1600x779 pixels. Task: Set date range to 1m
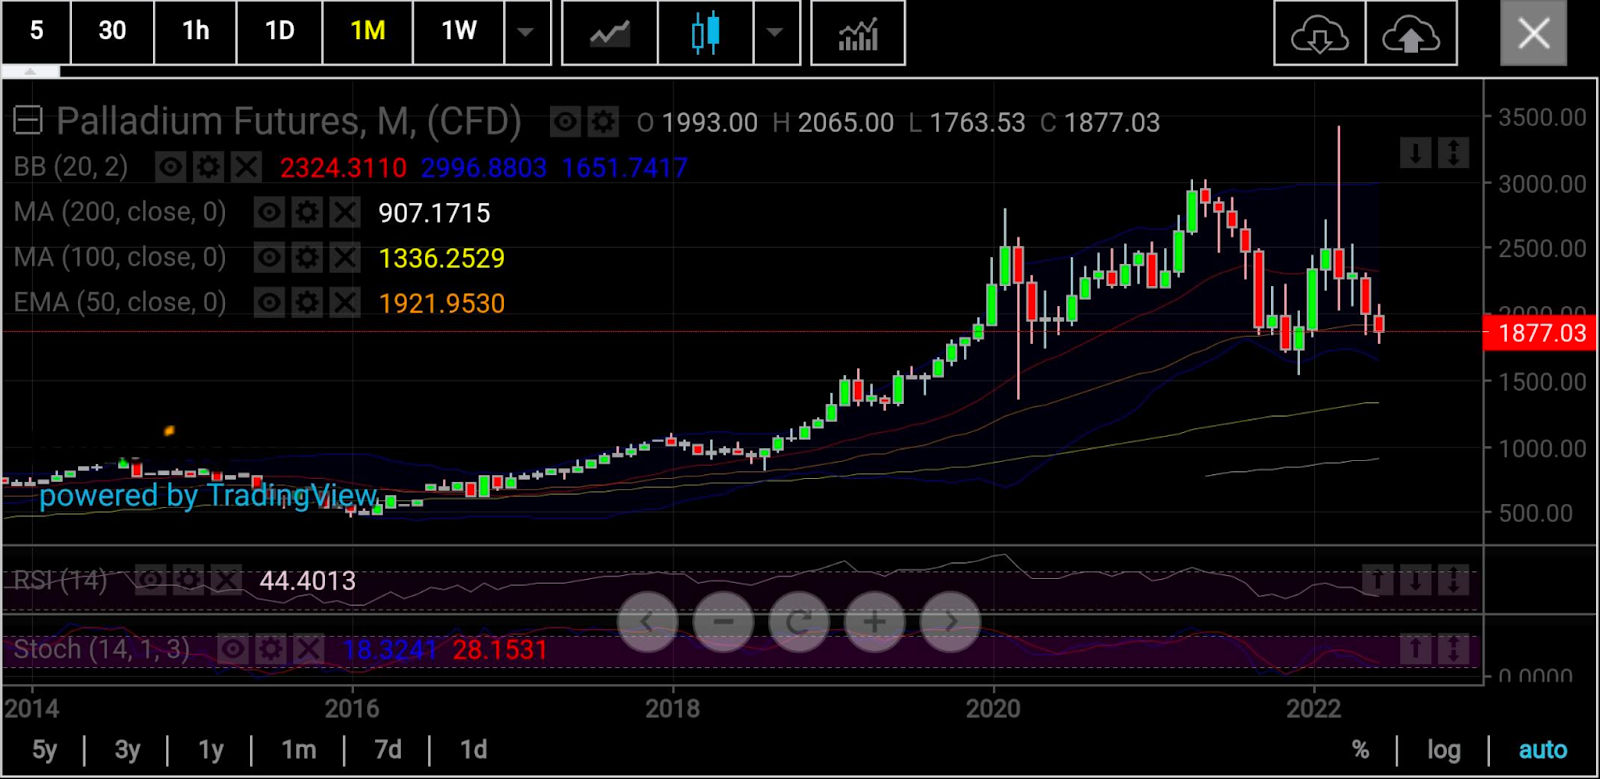click(298, 750)
